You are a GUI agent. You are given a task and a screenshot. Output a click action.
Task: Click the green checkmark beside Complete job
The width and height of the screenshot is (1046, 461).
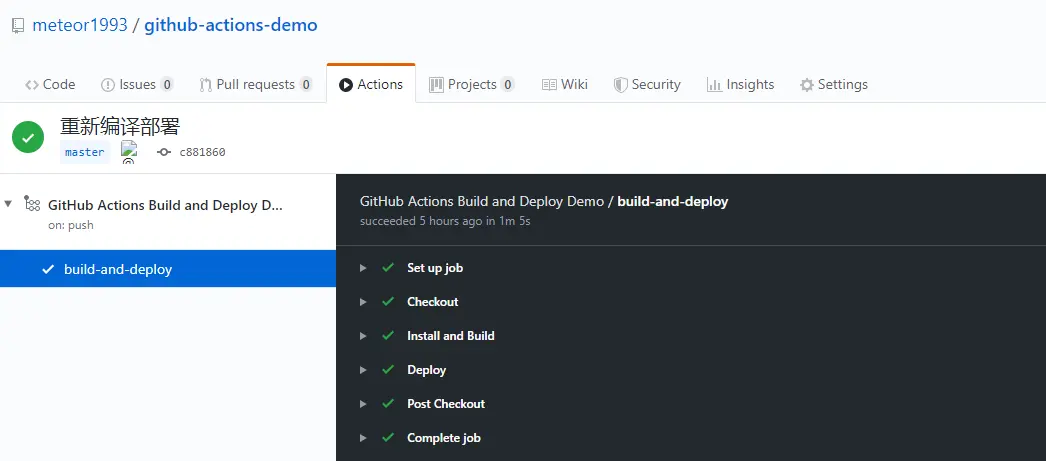click(388, 438)
